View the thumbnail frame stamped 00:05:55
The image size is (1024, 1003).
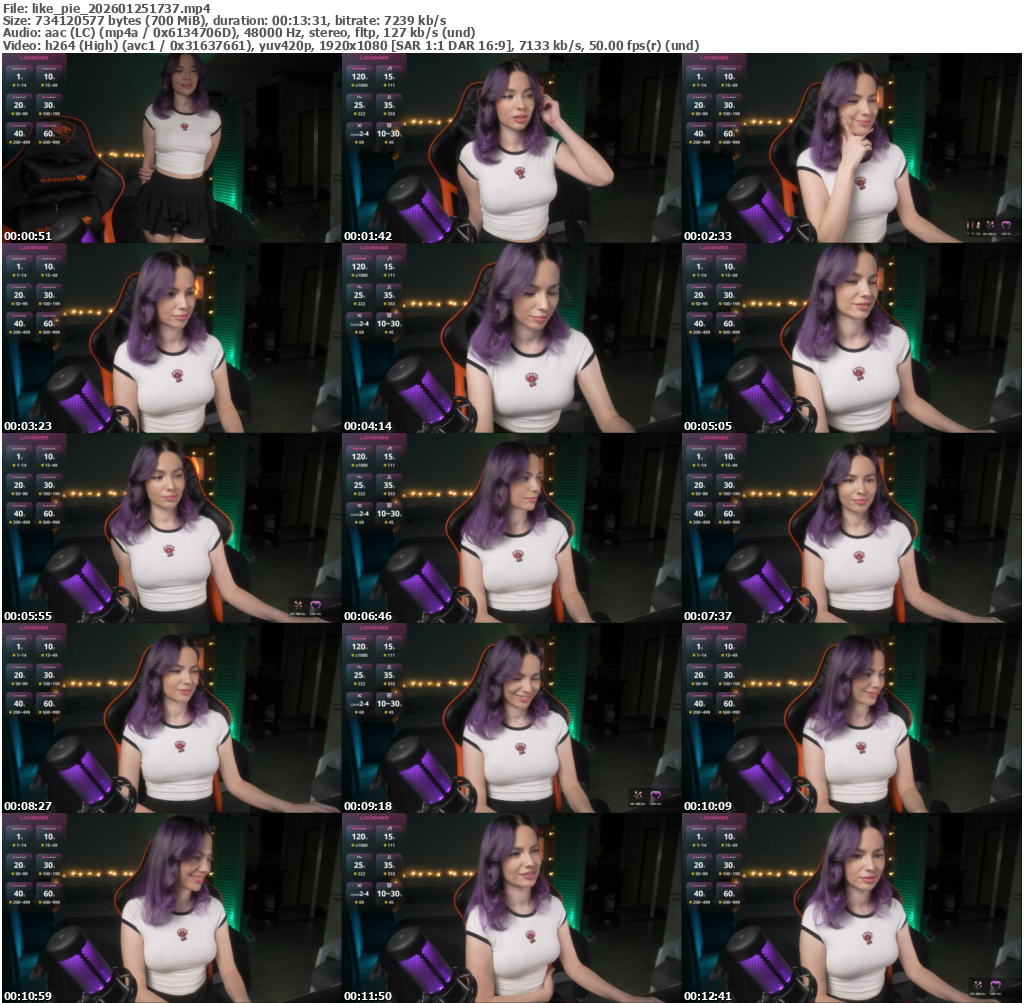click(171, 528)
